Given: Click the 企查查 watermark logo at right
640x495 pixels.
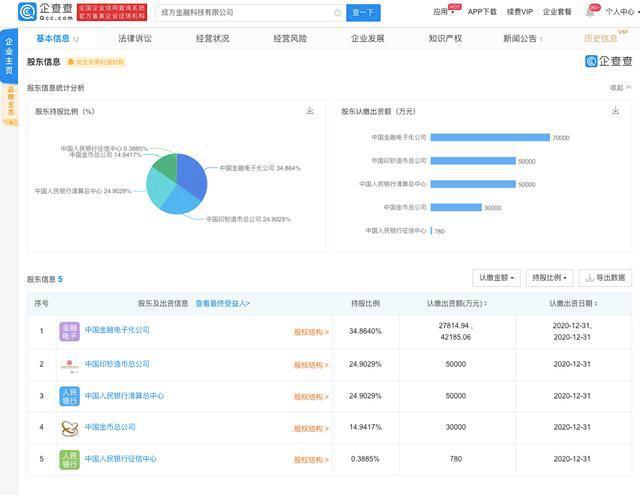Looking at the screenshot, I should click(x=609, y=61).
